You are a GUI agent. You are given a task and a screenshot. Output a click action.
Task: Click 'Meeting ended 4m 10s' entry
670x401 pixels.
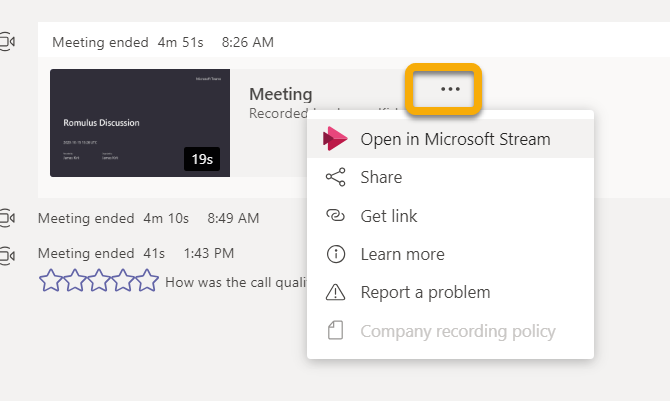(113, 218)
